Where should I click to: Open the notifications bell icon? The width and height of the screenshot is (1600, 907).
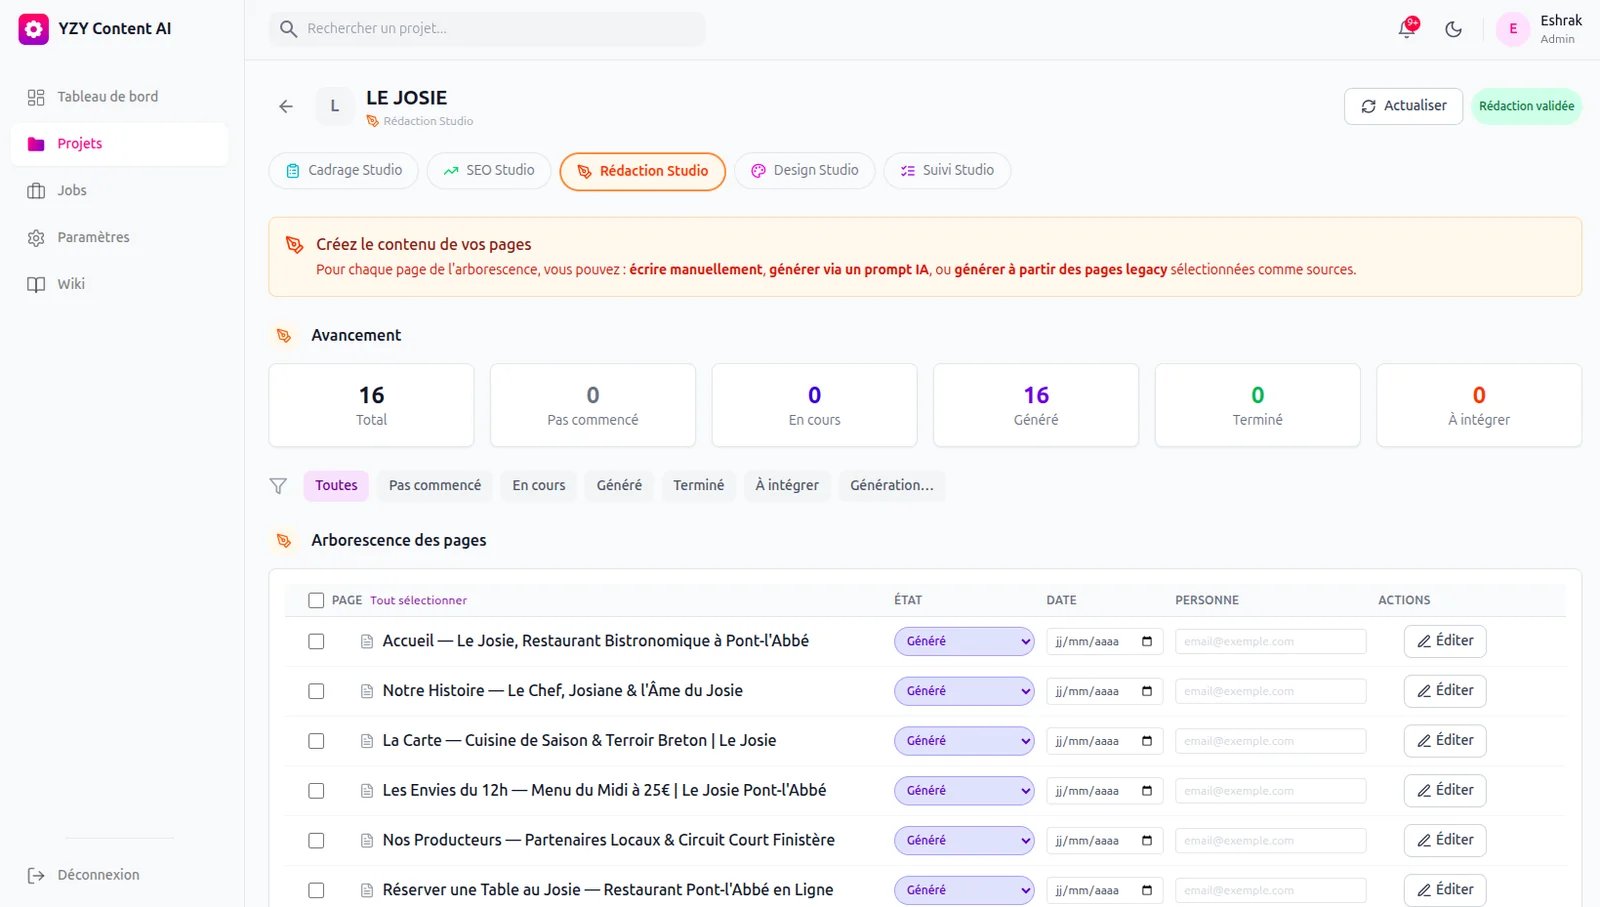point(1407,29)
